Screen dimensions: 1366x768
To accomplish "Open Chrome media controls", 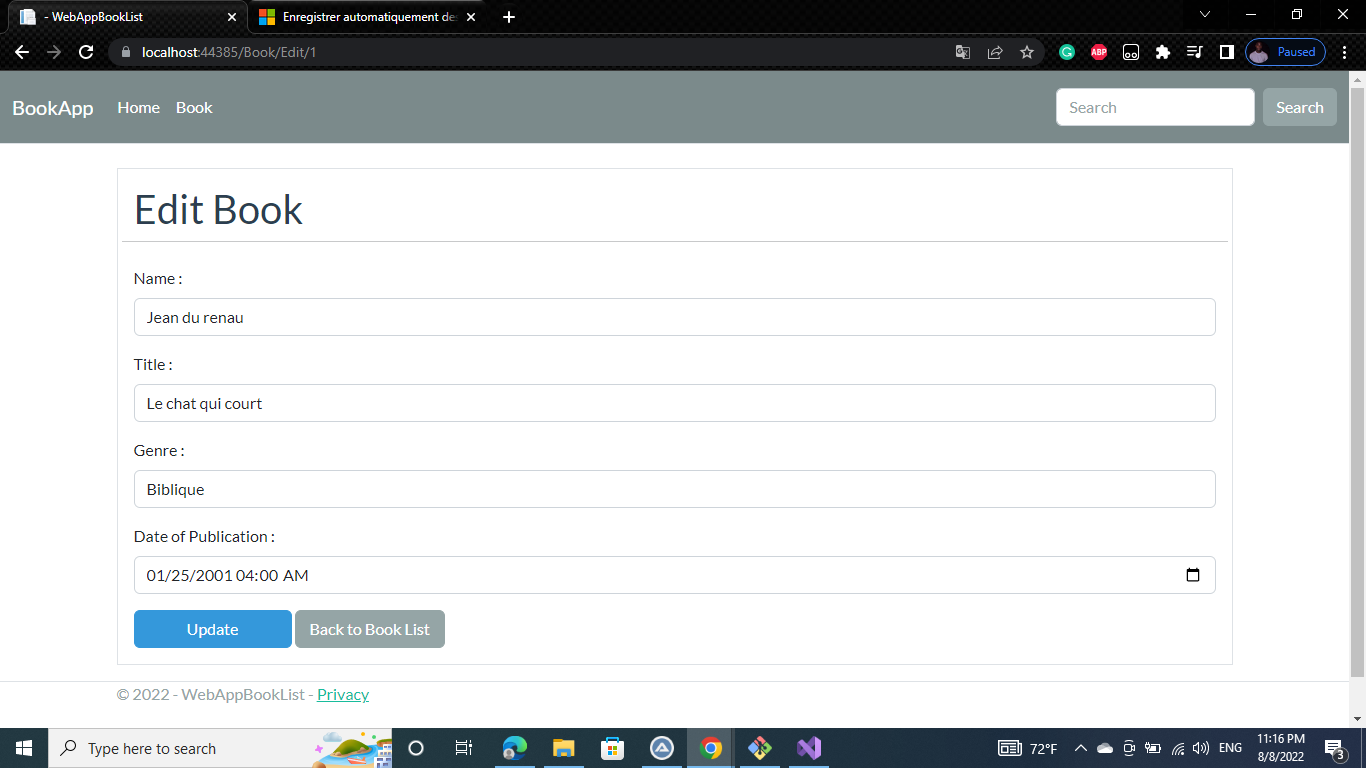I will point(1195,52).
